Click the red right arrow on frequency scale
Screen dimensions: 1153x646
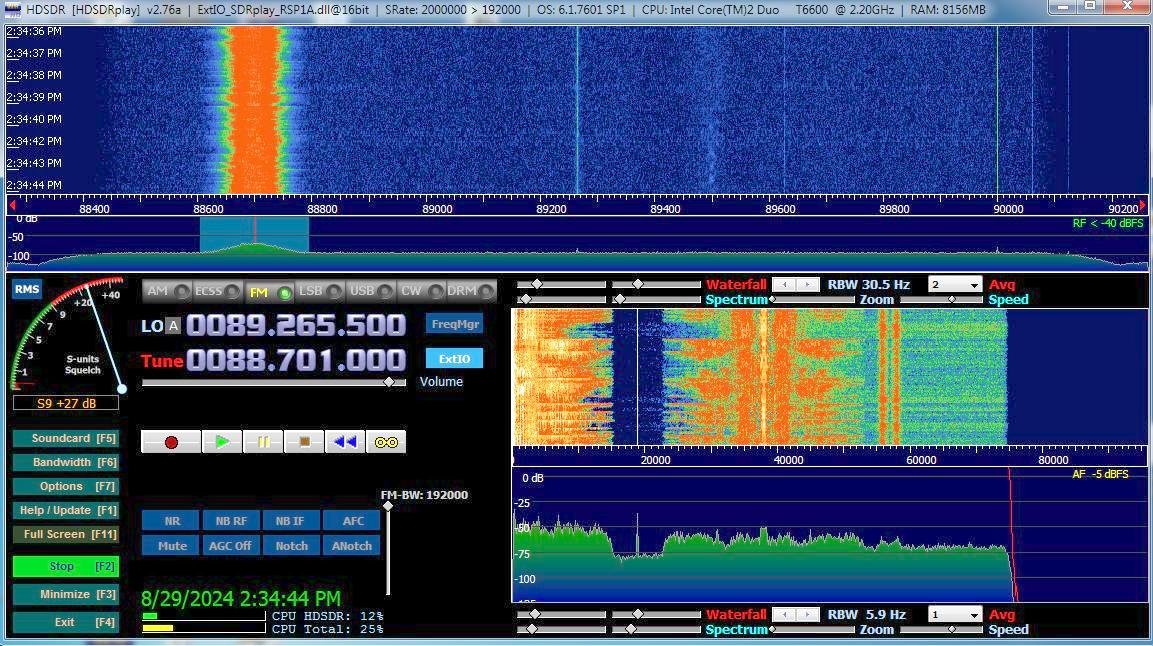pos(1142,205)
